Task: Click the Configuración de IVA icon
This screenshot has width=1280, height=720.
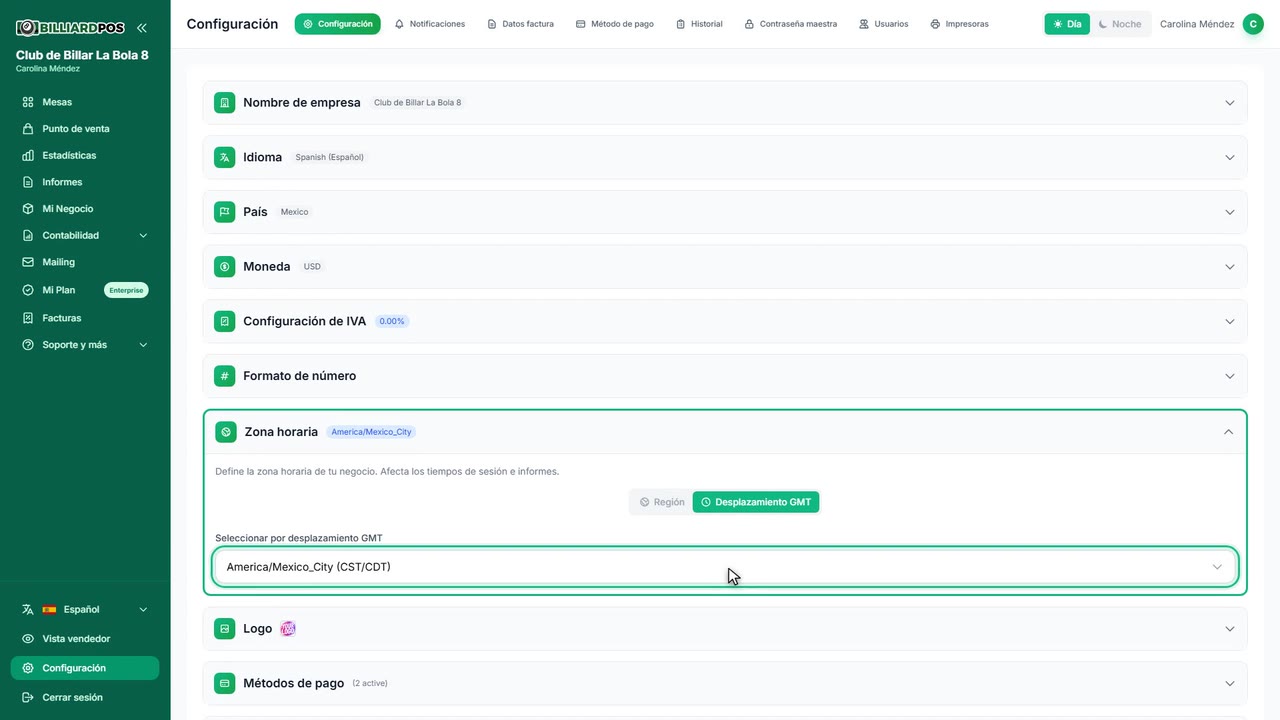Action: click(225, 321)
